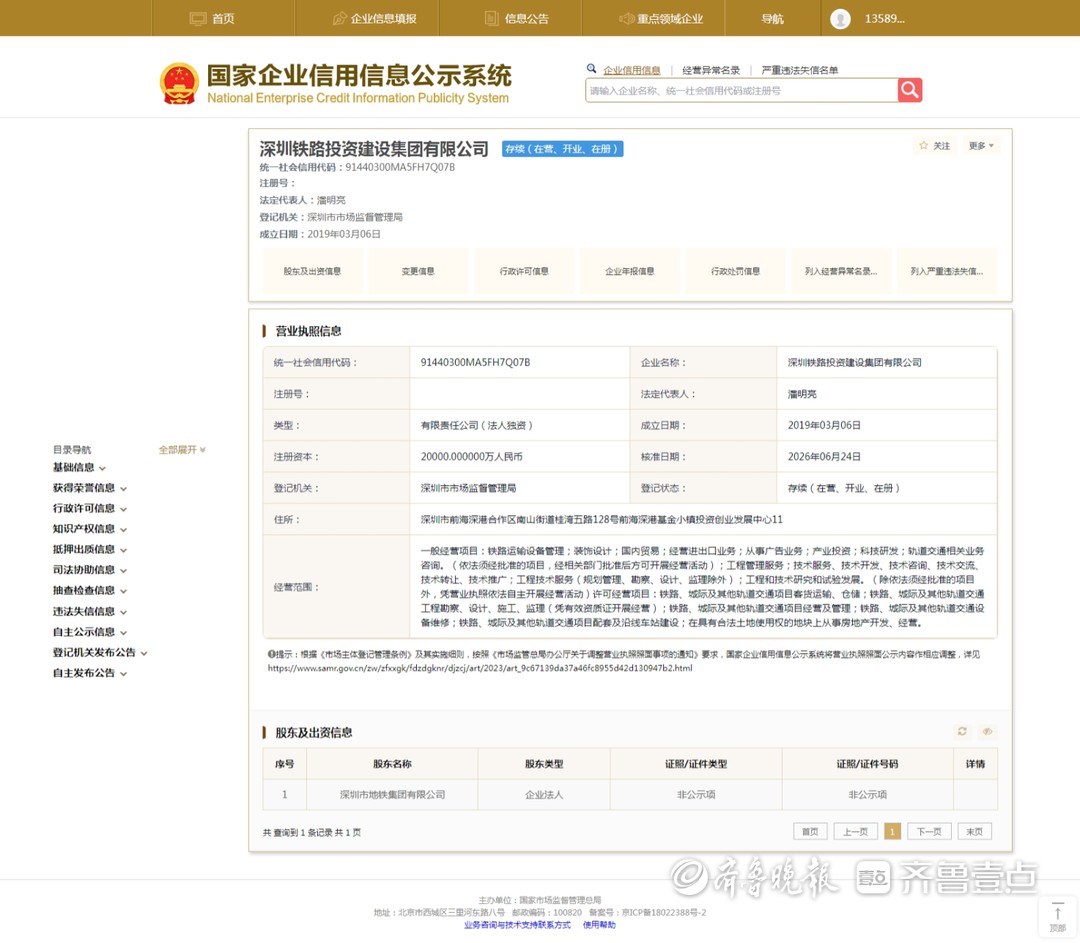Click pagination 末页 button
This screenshot has height=943, width=1080.
coord(975,831)
